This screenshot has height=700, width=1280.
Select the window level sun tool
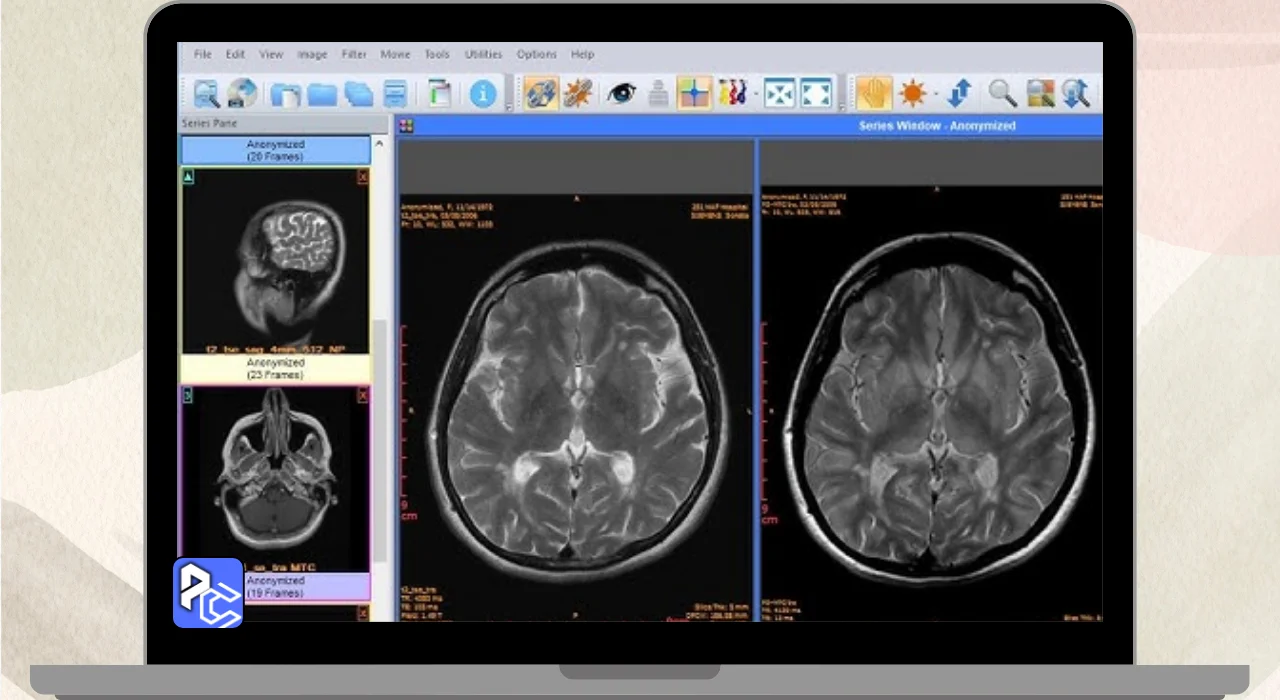[912, 94]
